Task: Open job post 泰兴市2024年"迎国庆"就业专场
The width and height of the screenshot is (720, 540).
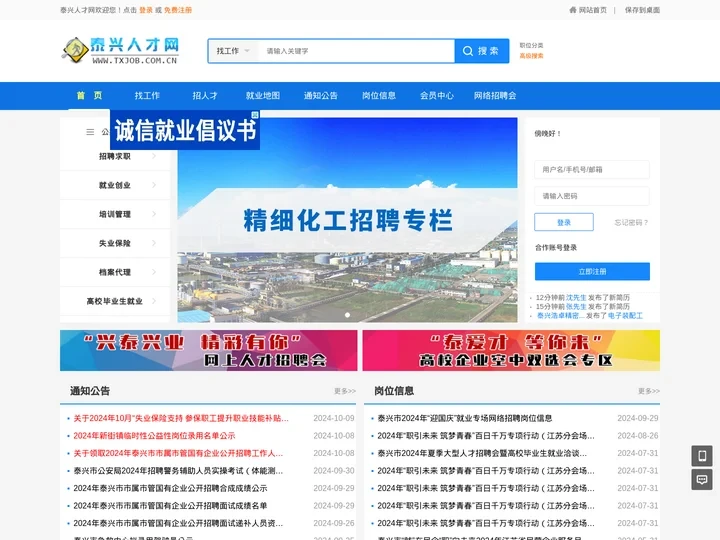Action: click(464, 418)
